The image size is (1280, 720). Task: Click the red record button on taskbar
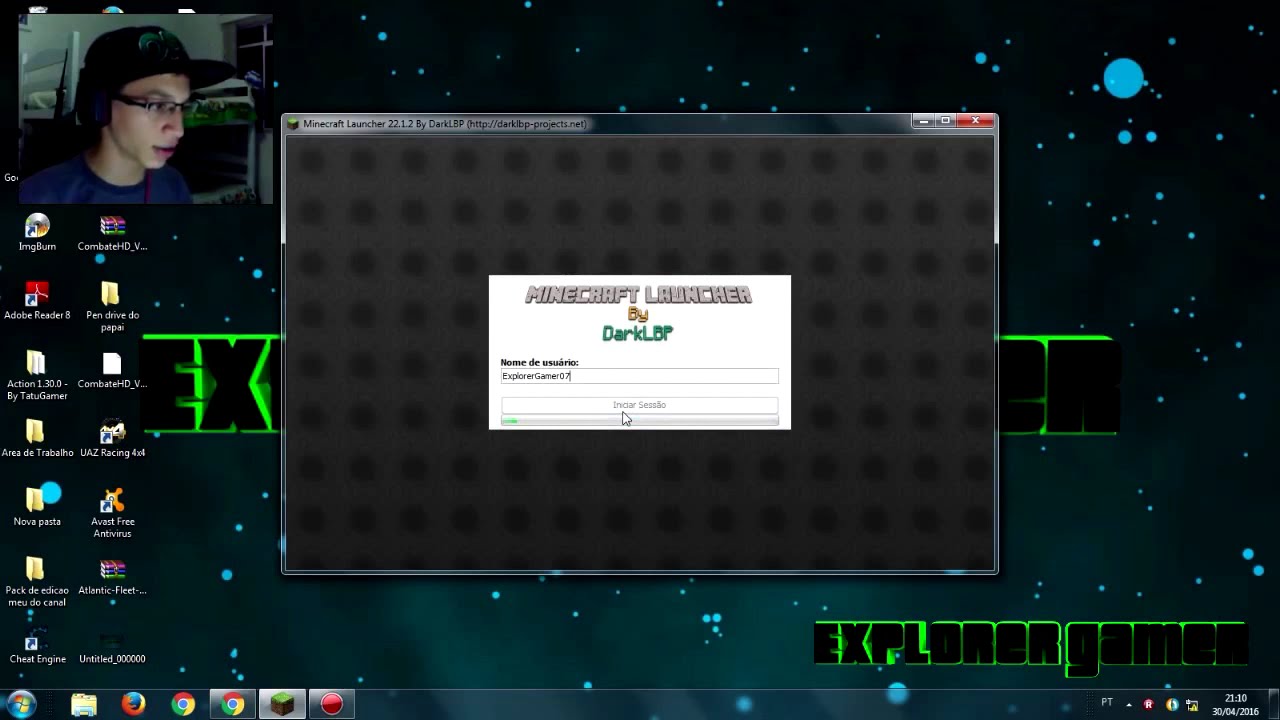tap(332, 705)
